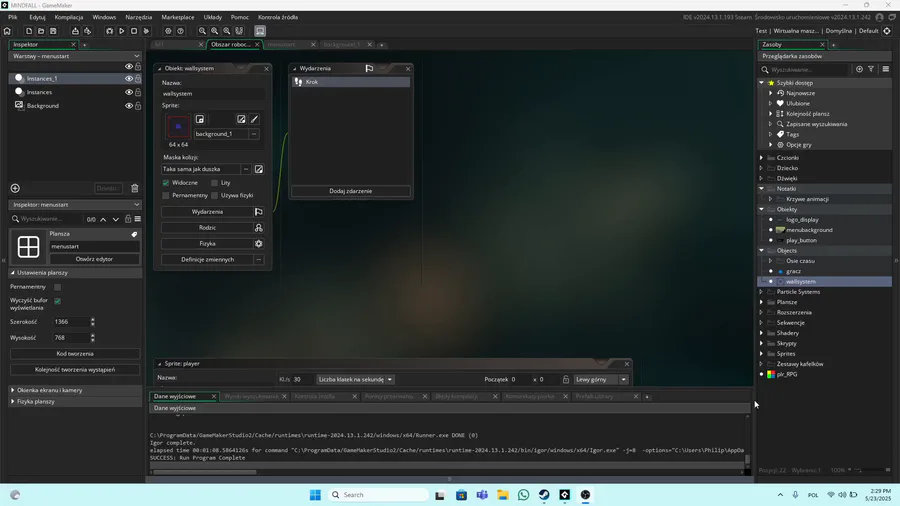Toggle workspace overview laptop icon
The width and height of the screenshot is (900, 506).
(260, 31)
